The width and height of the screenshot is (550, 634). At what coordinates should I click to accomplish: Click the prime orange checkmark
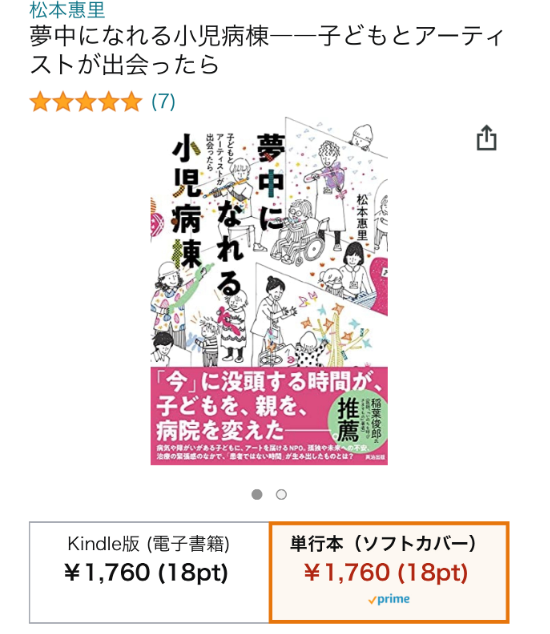(372, 600)
